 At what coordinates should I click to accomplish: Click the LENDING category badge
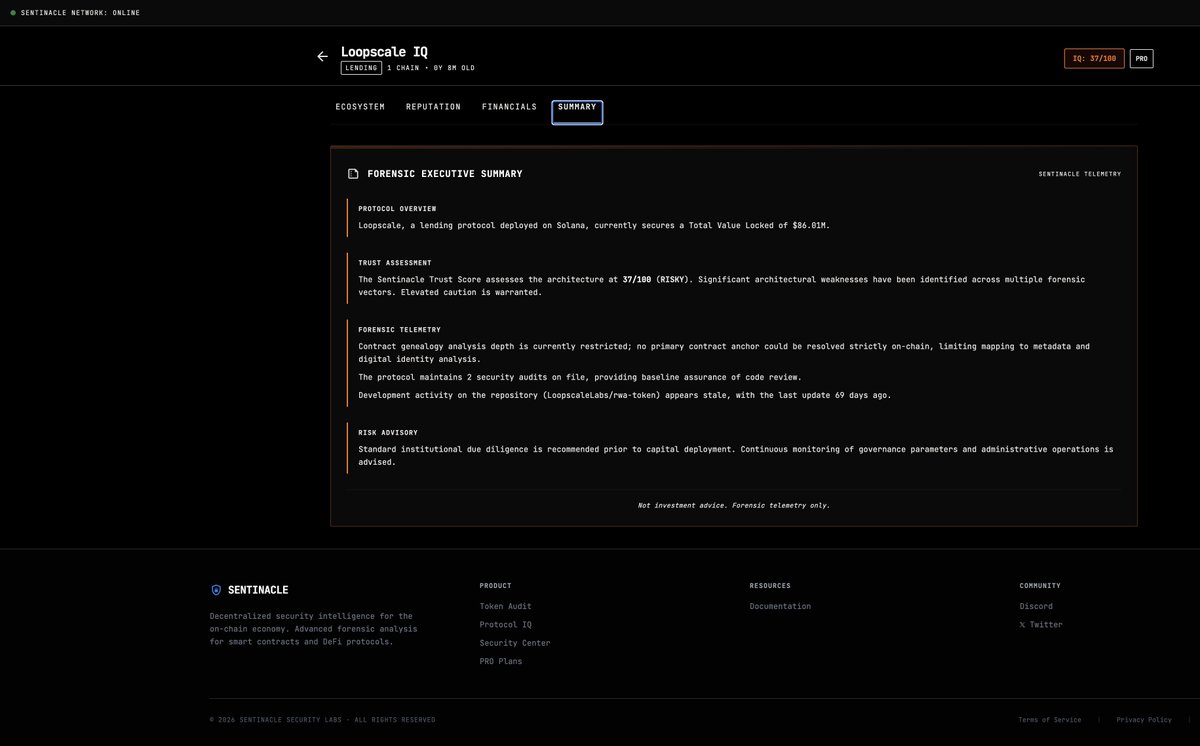coord(360,66)
